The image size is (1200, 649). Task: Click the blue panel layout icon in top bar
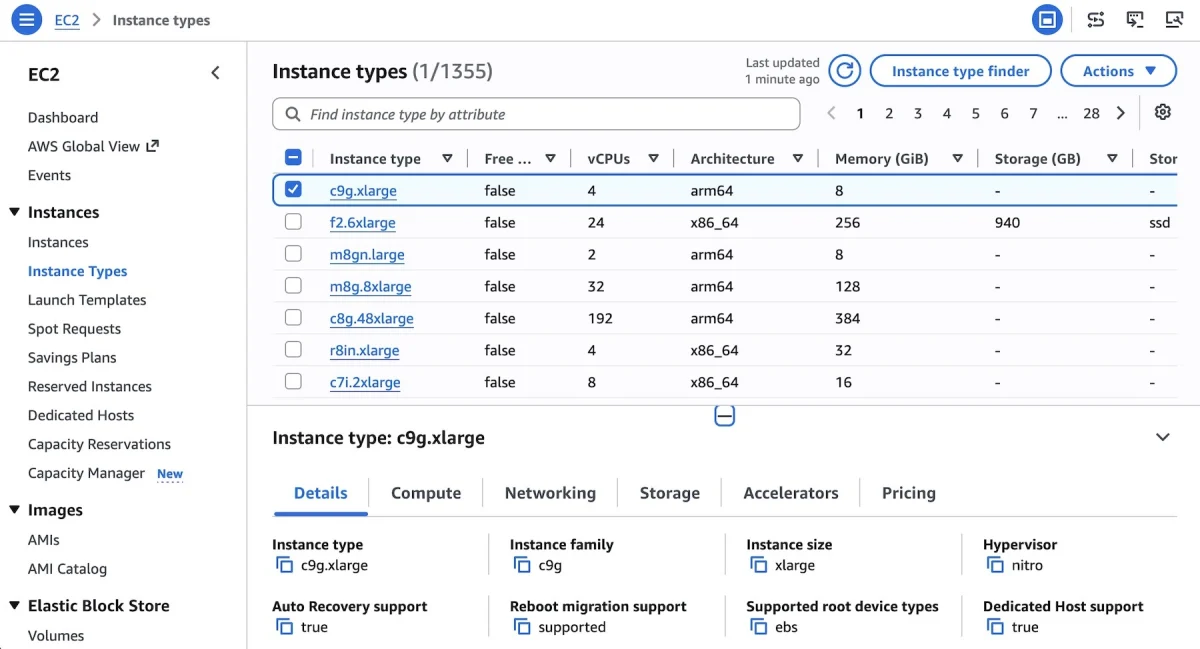(x=1047, y=19)
